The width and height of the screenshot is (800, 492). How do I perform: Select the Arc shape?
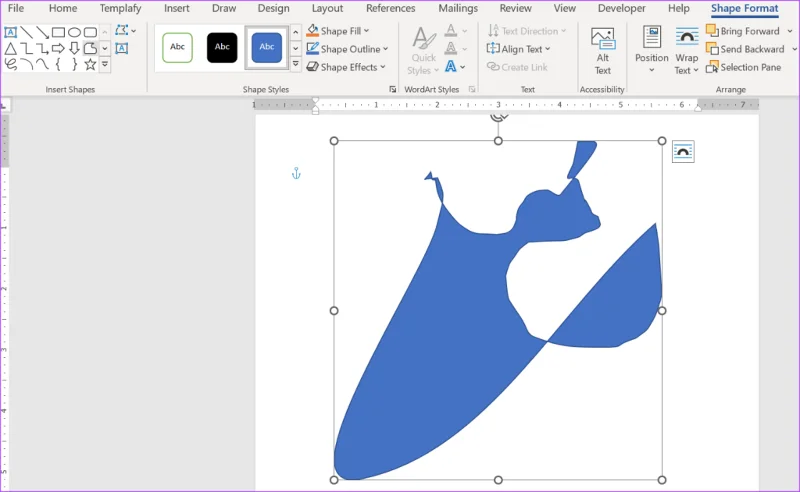tap(27, 64)
